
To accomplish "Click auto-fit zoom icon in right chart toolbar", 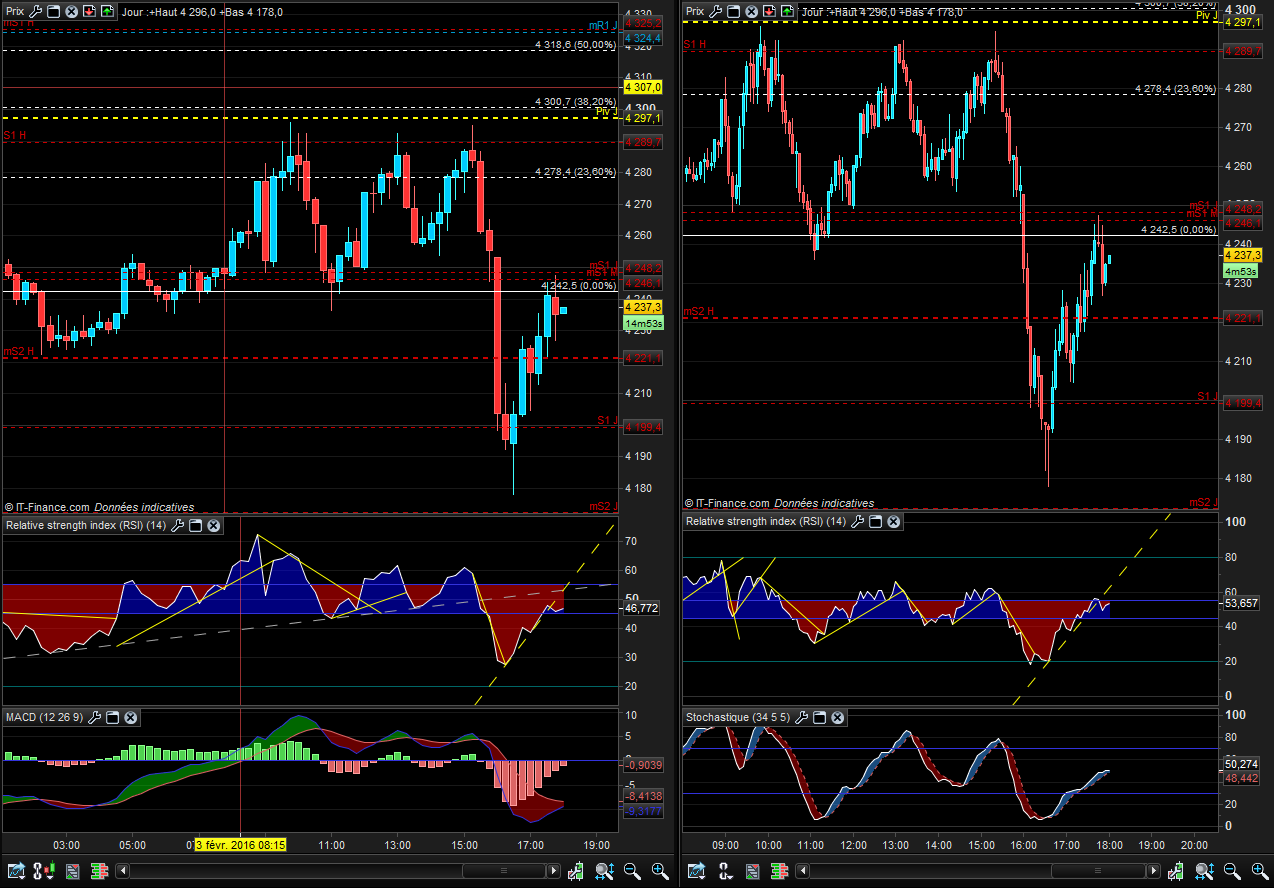I will pos(1204,871).
